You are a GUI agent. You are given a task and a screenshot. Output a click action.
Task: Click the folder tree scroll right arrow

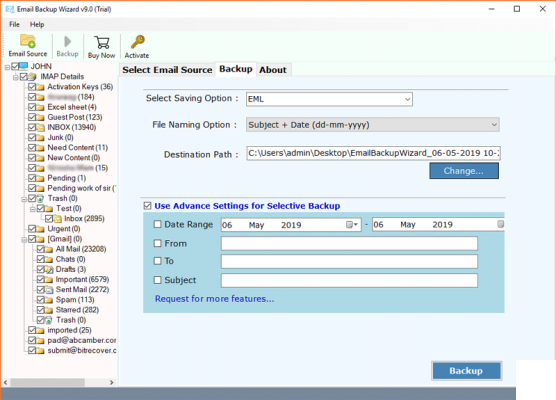tap(112, 382)
